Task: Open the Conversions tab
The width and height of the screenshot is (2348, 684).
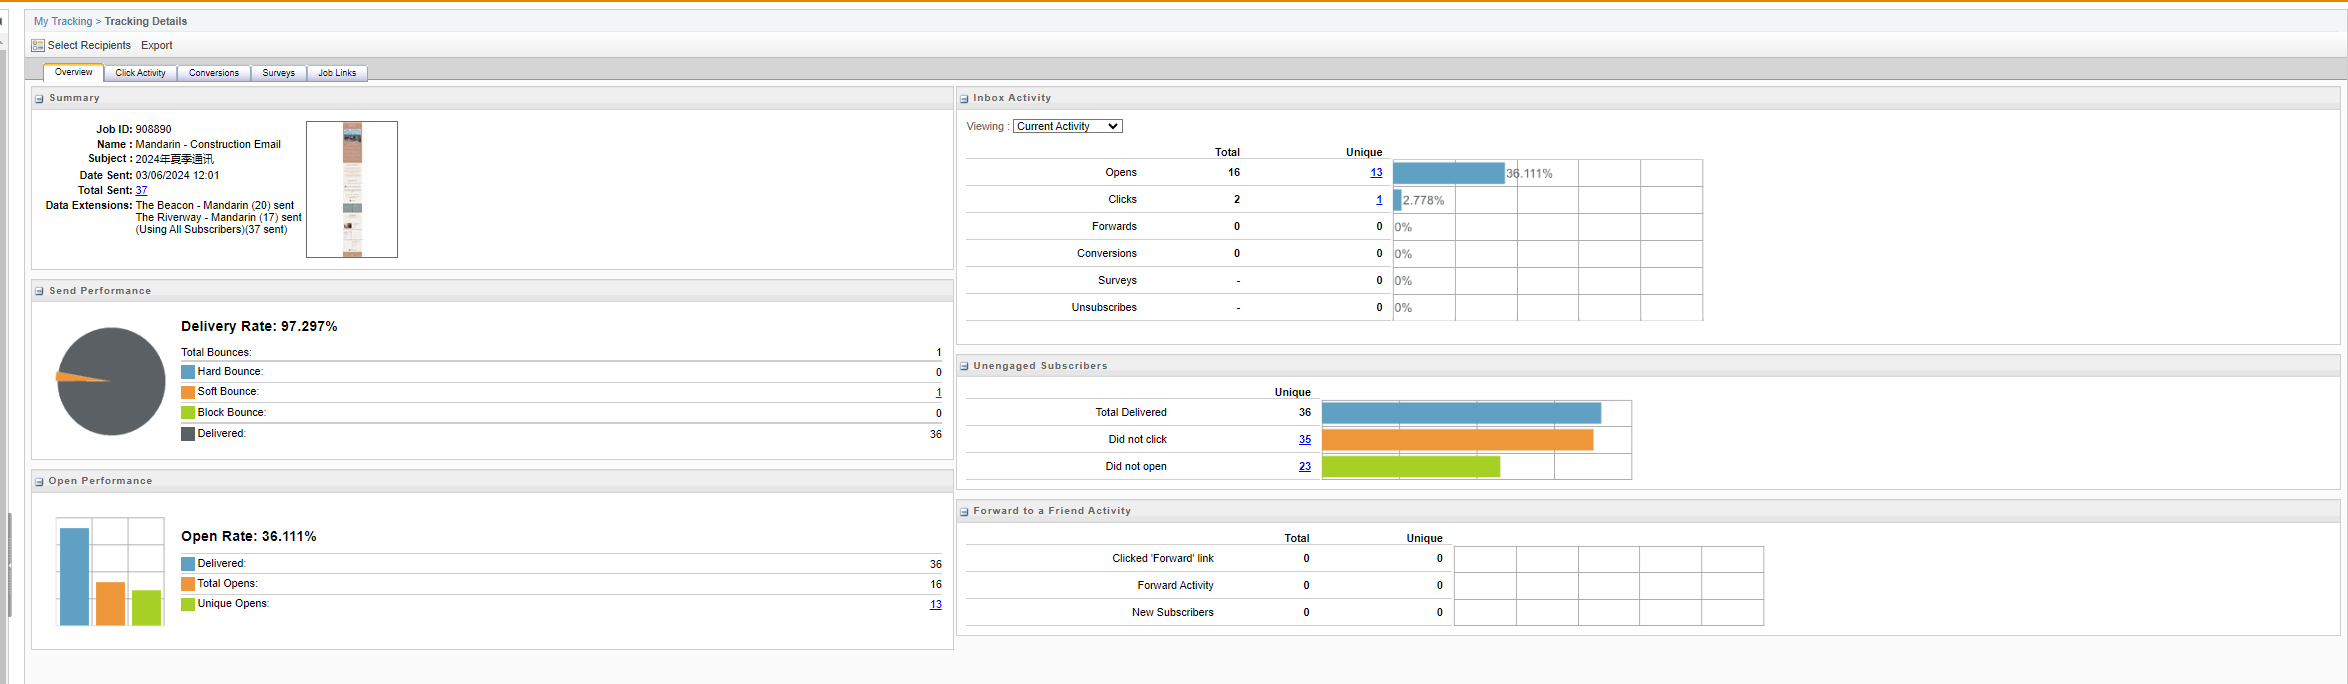Action: click(214, 73)
